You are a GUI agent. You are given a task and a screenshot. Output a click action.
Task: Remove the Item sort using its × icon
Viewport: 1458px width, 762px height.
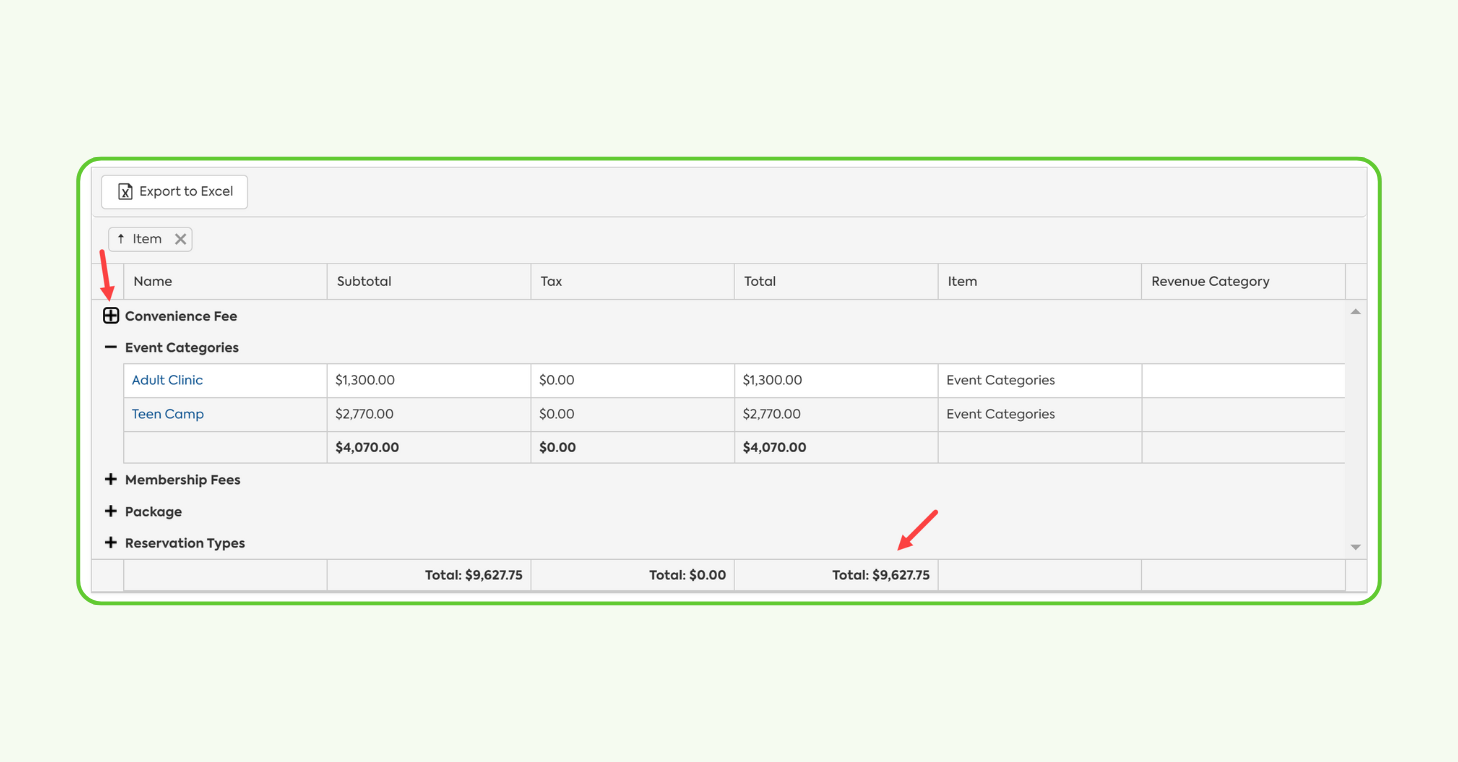[x=180, y=238]
